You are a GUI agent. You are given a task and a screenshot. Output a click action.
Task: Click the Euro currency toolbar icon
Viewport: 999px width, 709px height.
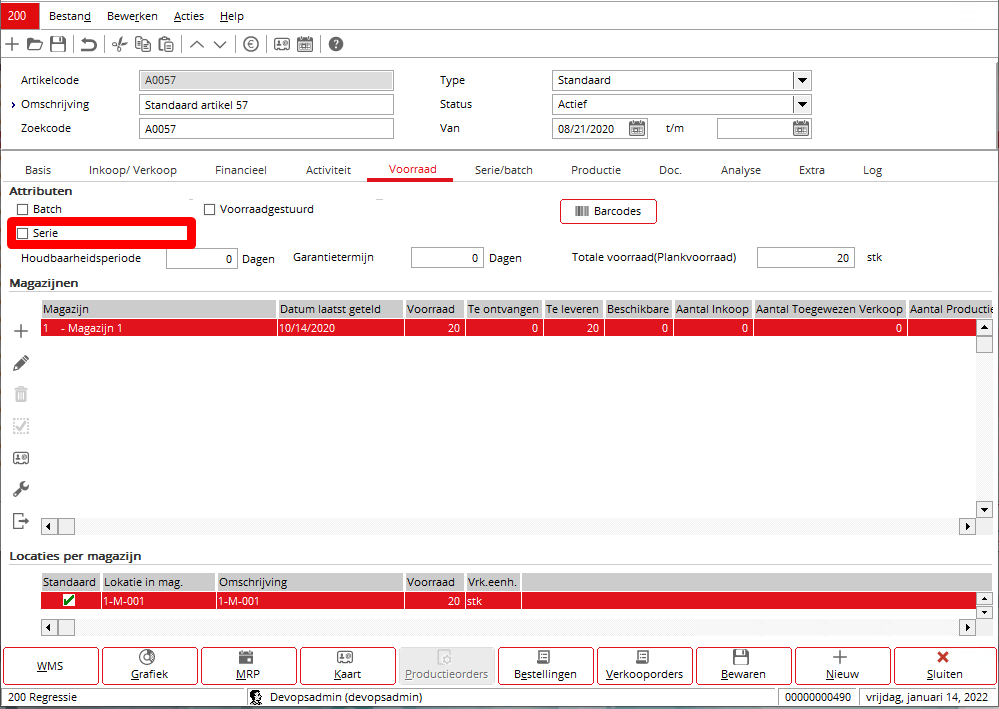click(250, 44)
